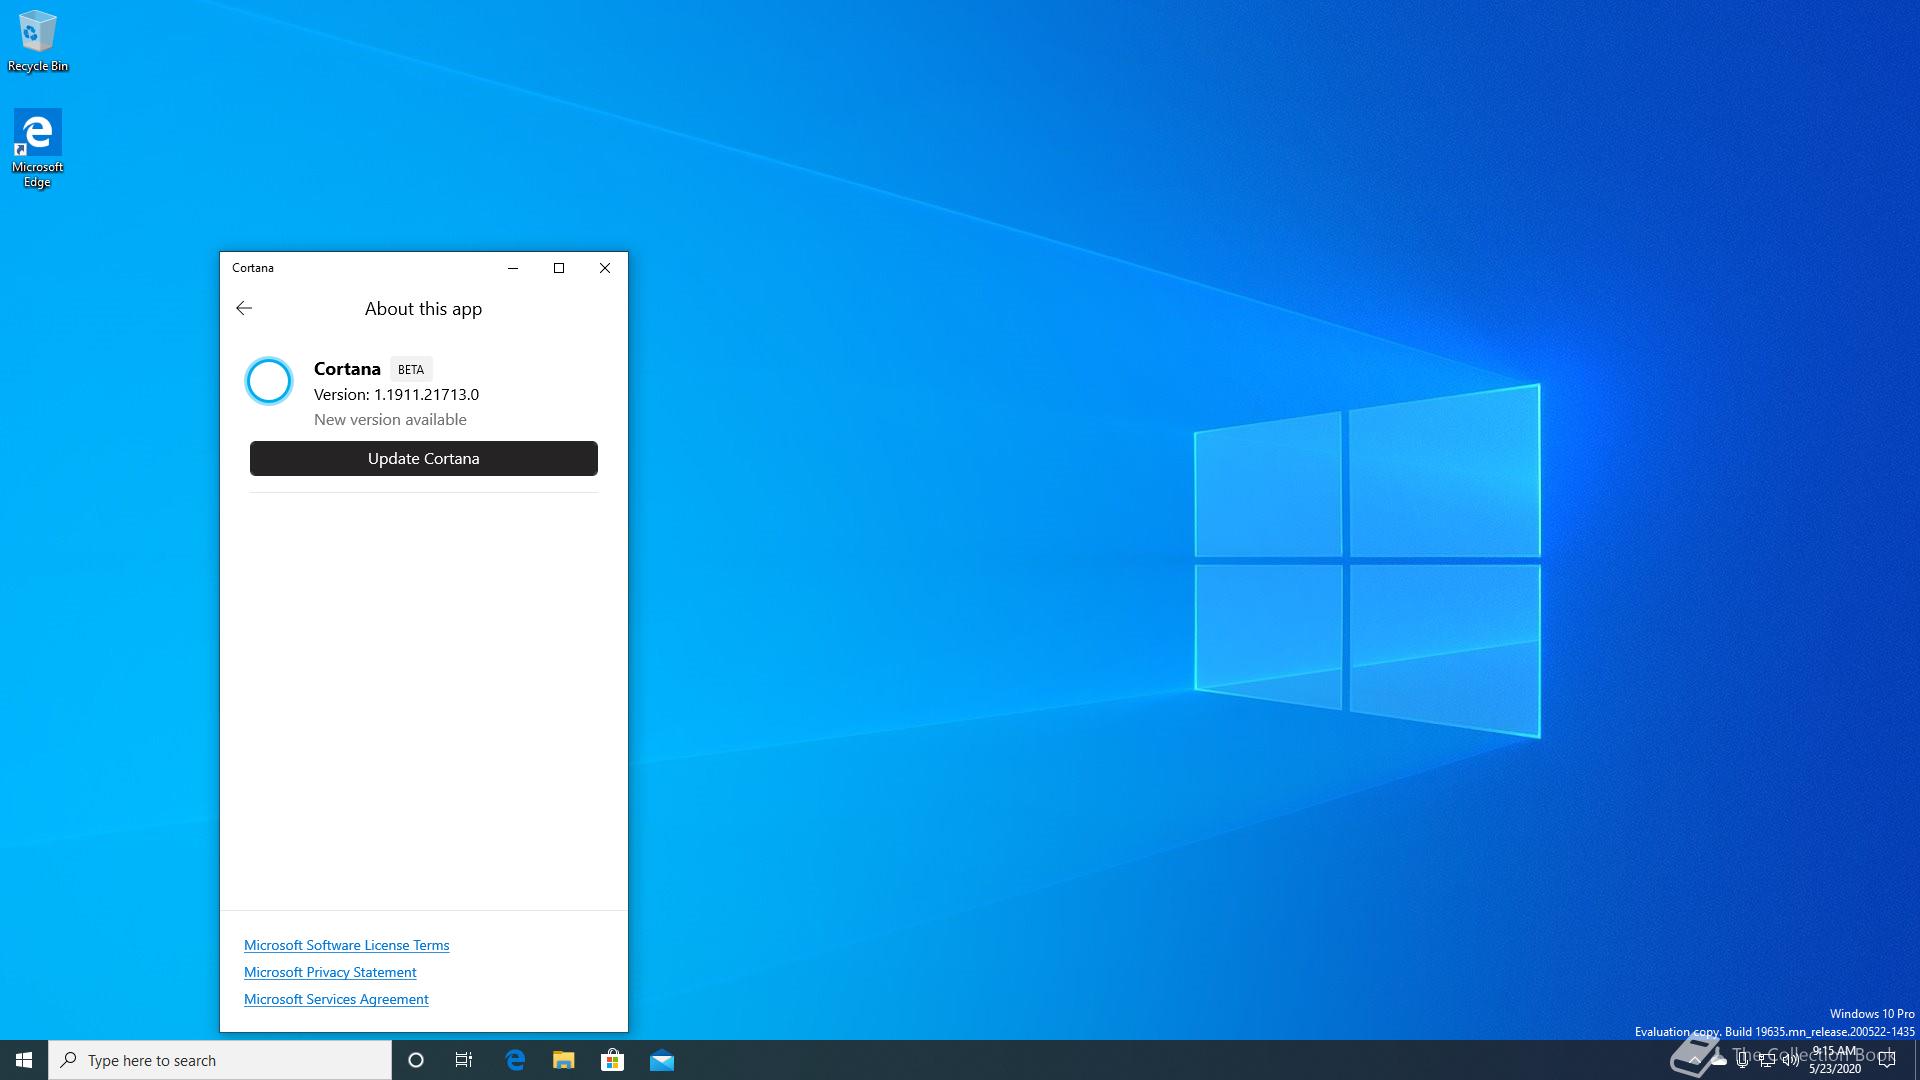Maximize the Cortana window
The width and height of the screenshot is (1920, 1080).
click(559, 268)
